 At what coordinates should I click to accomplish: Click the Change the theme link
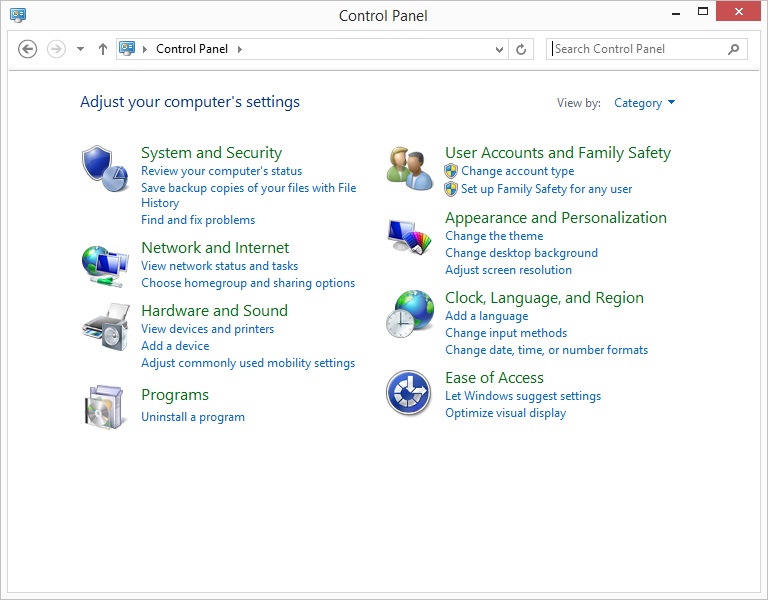pos(494,236)
